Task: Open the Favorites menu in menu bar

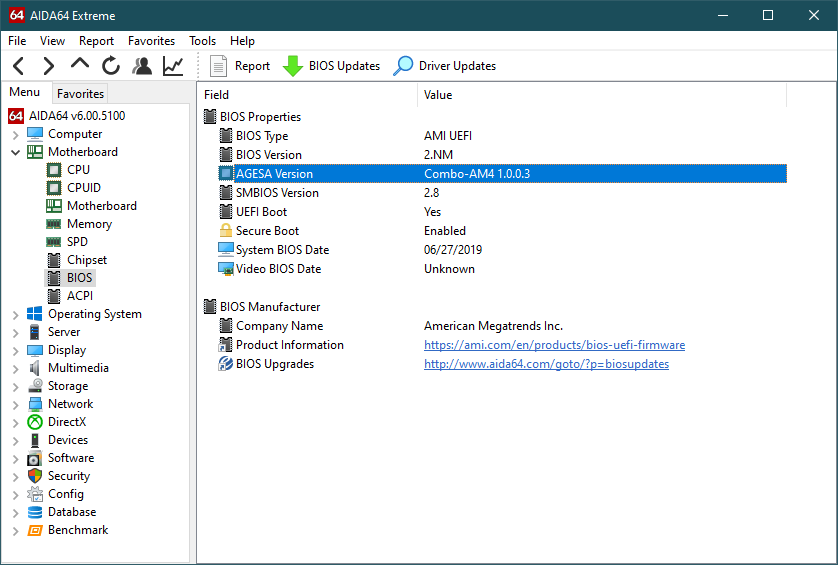Action: (x=151, y=41)
